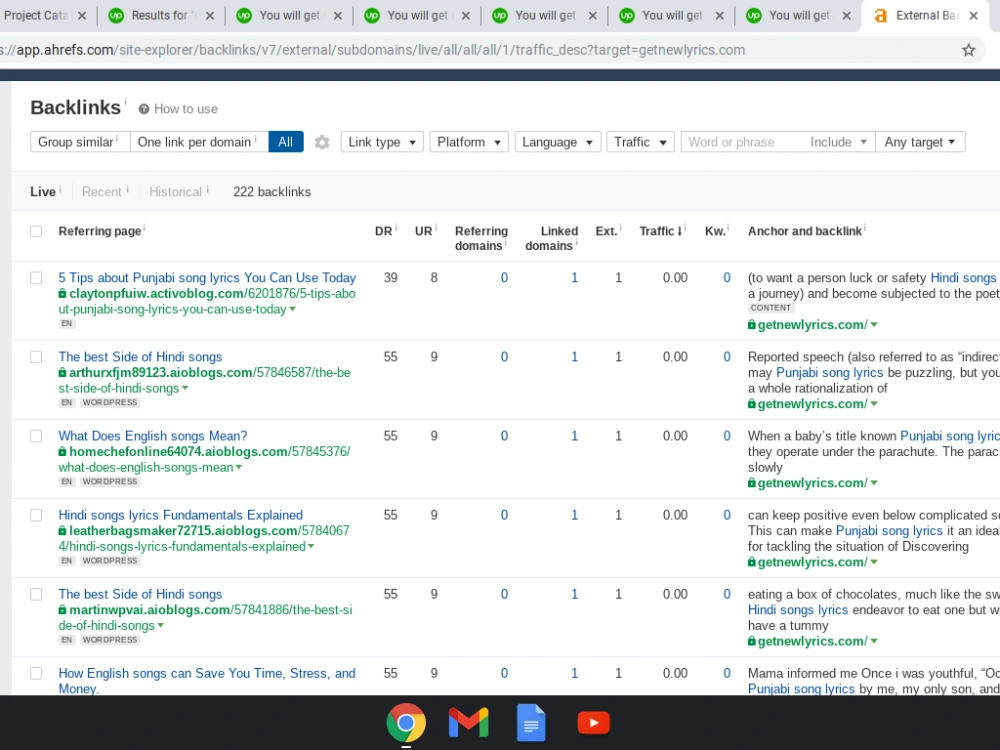1000x750 pixels.
Task: Close the Project Catalog tab
Action: [x=82, y=15]
